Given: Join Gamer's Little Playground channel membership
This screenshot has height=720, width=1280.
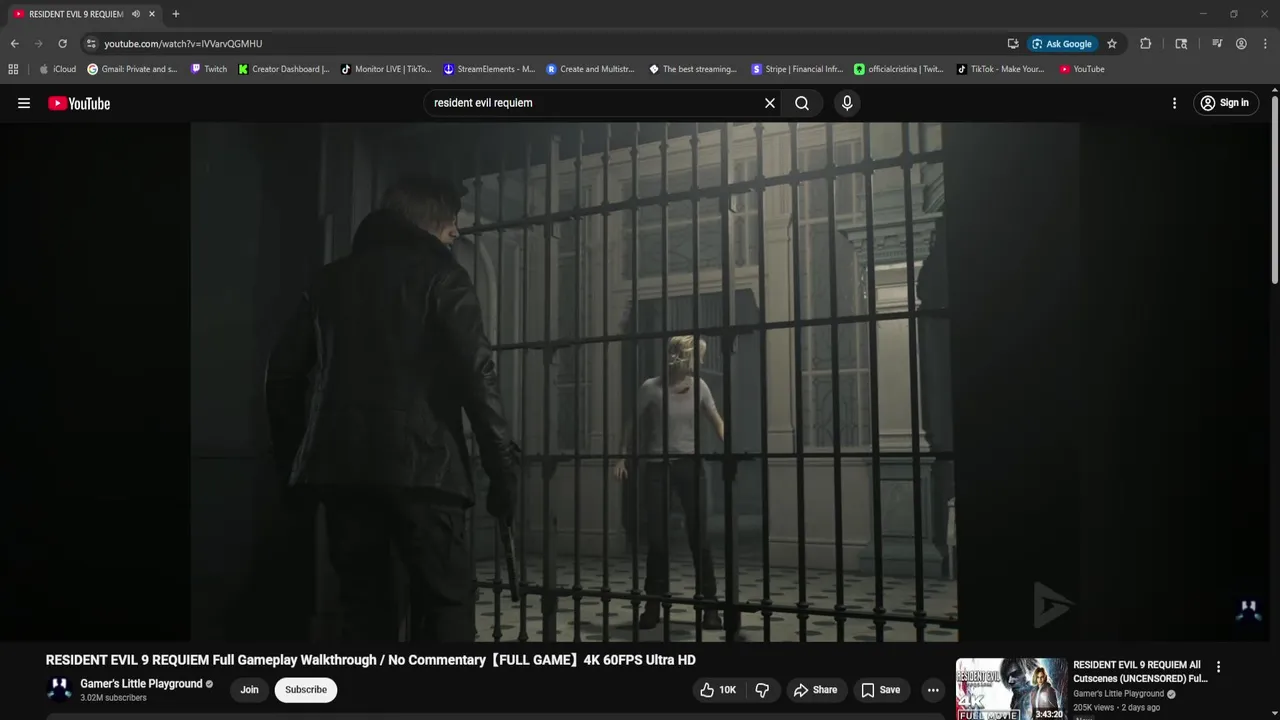Looking at the screenshot, I should 249,690.
